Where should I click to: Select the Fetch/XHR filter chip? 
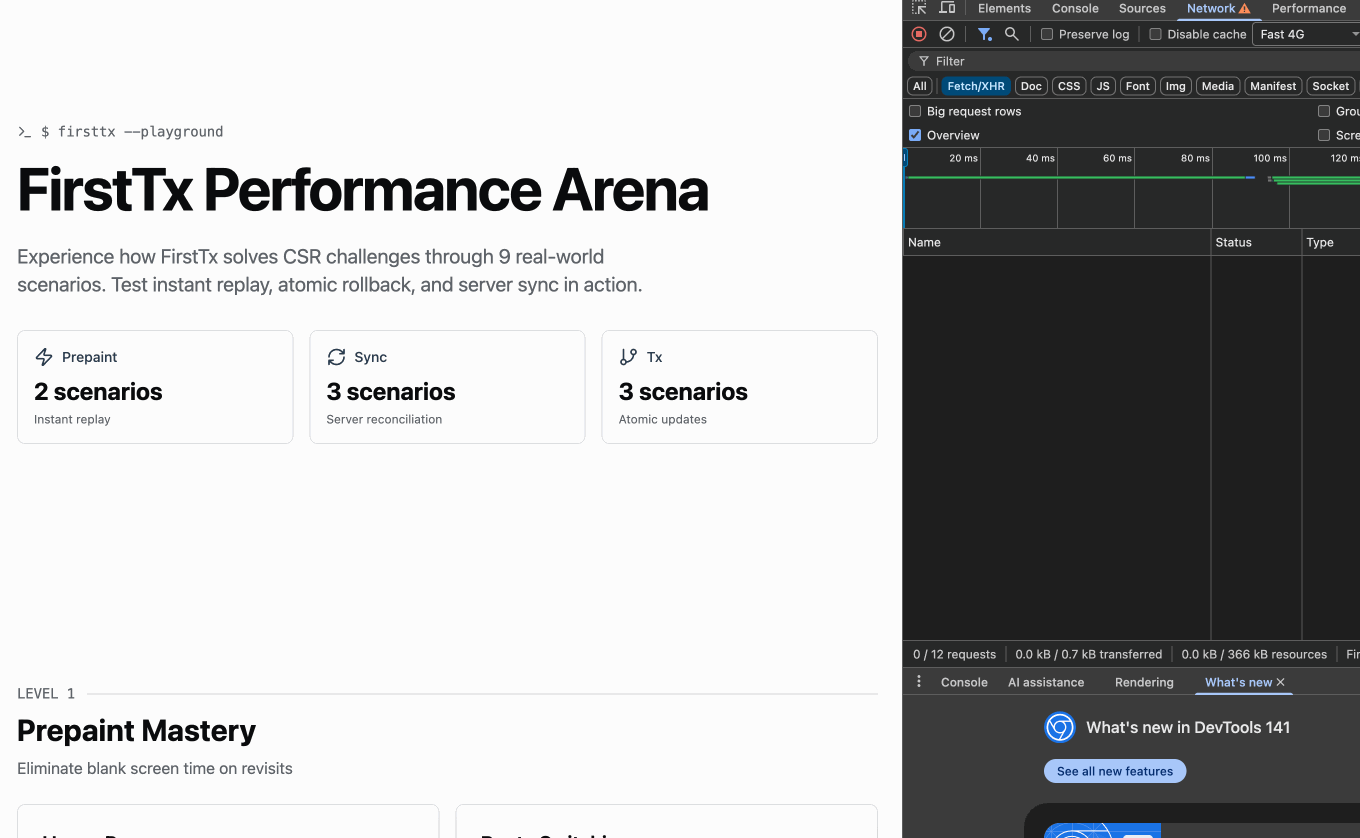pos(976,86)
